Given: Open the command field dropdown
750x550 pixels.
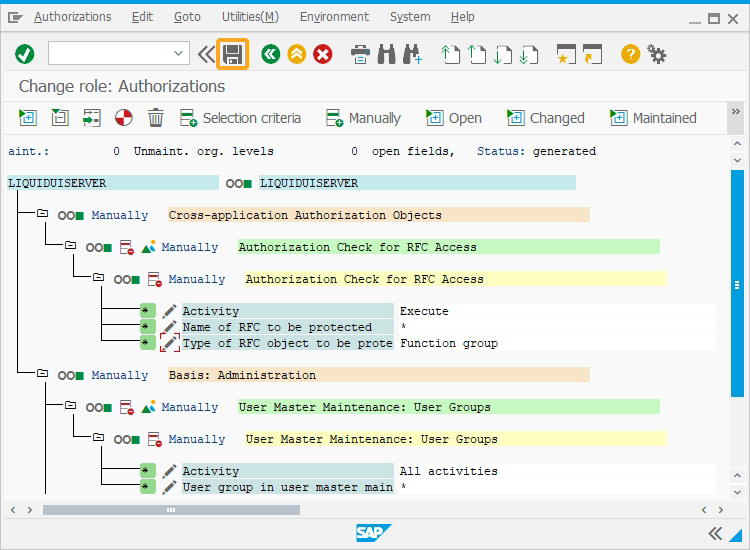Looking at the screenshot, I should pyautogui.click(x=178, y=53).
